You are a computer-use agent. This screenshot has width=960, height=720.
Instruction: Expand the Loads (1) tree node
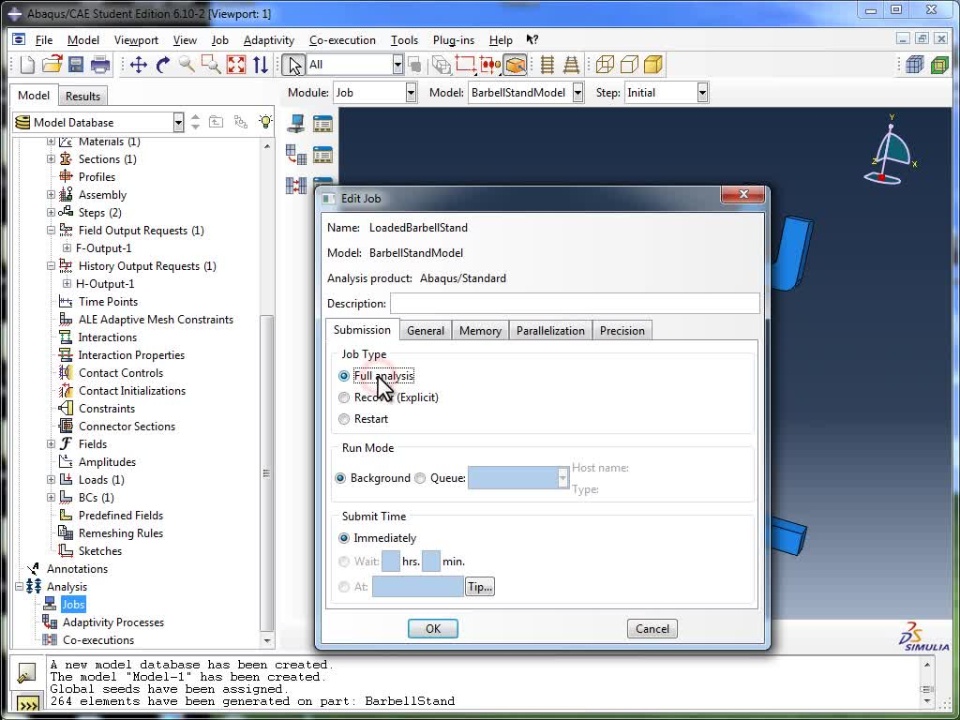coord(51,480)
